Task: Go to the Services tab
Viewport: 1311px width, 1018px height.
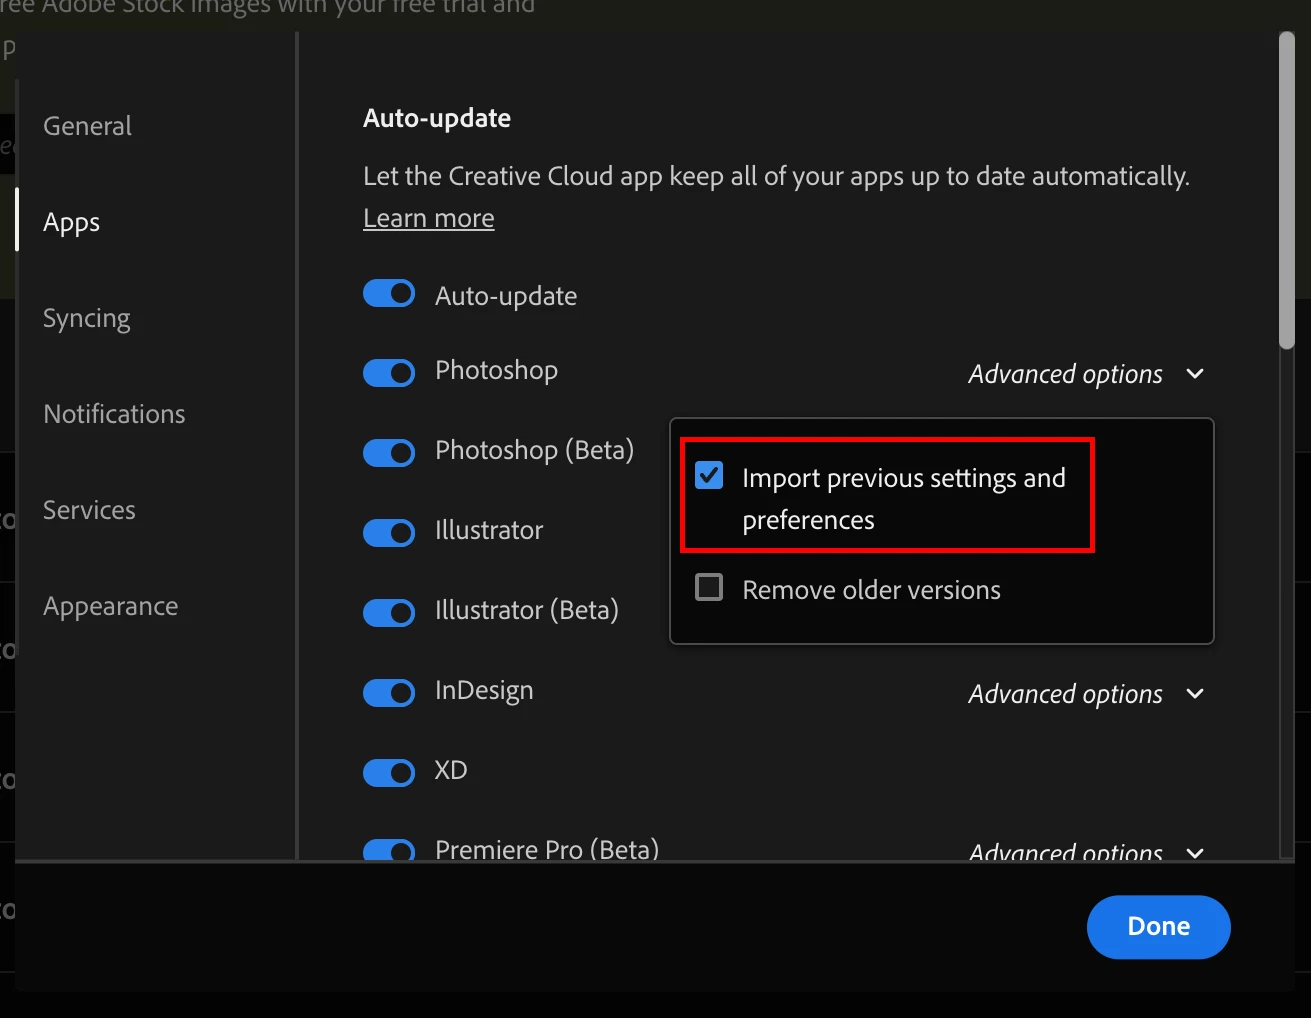Action: coord(89,510)
